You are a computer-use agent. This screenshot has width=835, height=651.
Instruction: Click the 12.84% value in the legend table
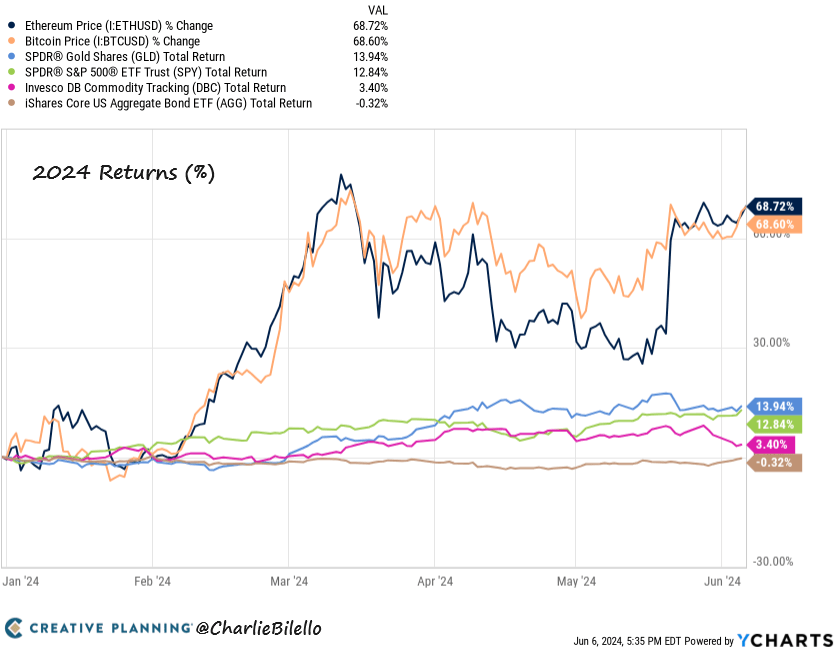(370, 72)
